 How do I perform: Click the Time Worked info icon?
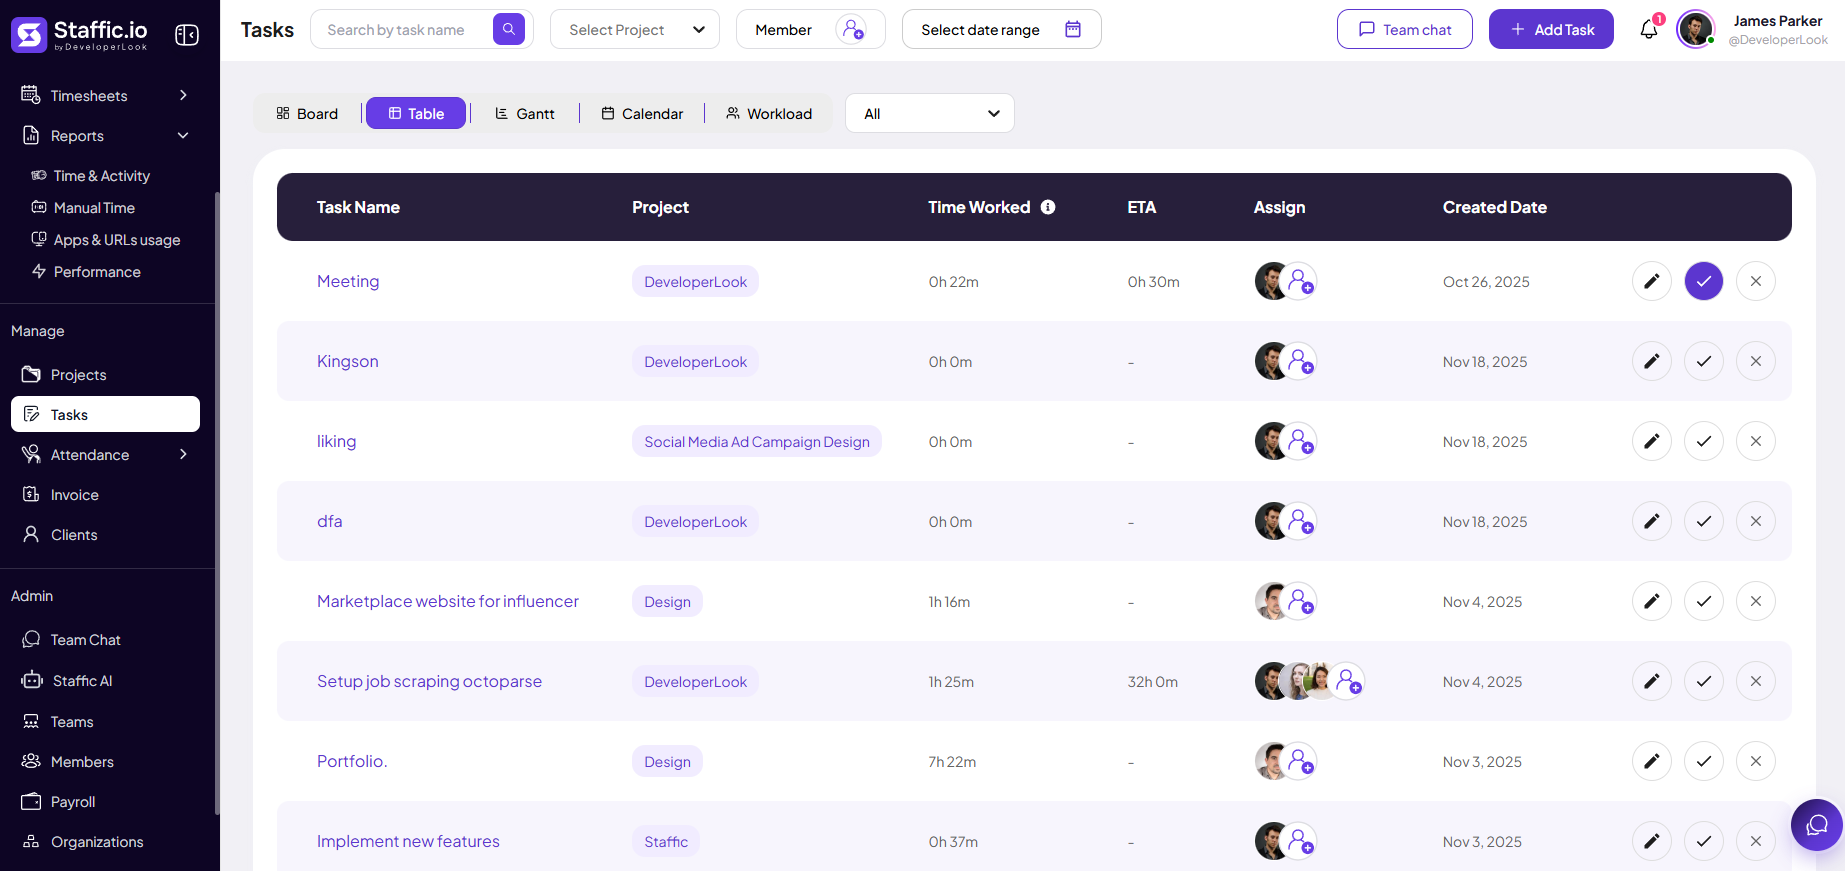pos(1048,207)
